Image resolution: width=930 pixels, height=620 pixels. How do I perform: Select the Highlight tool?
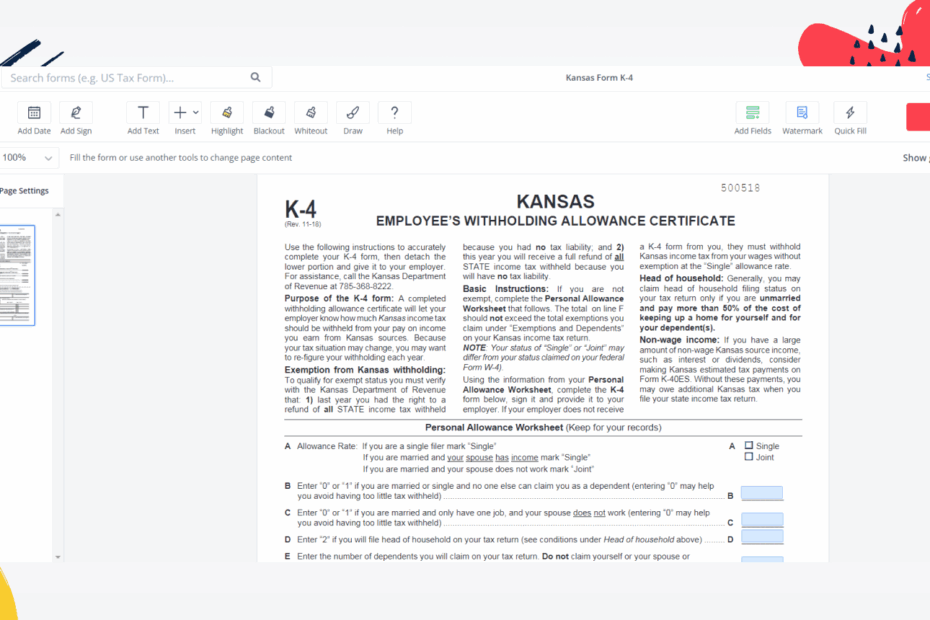coord(227,117)
